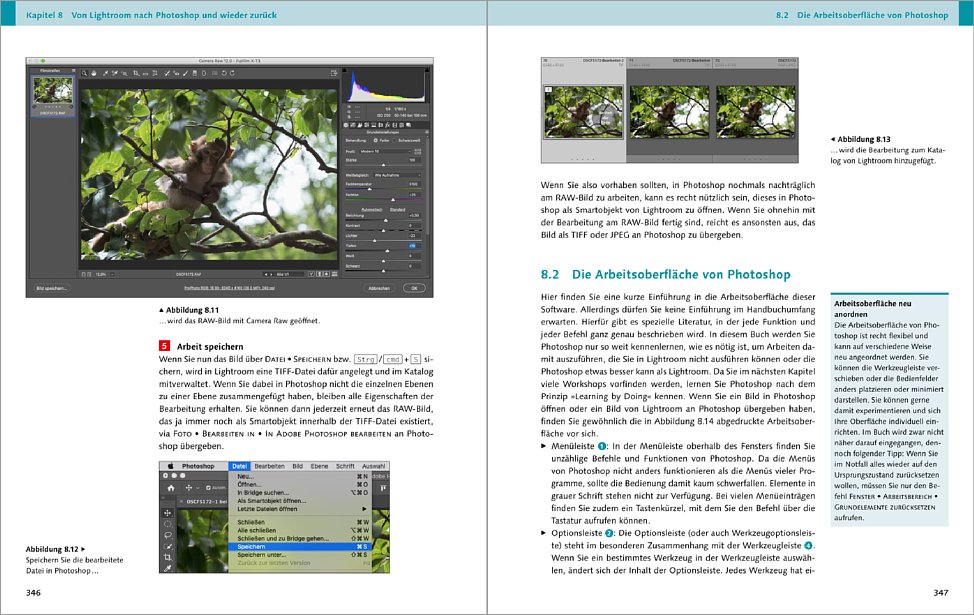Choose the Crop tool in Camera Raw toolbar
974x615 pixels.
tap(136, 73)
